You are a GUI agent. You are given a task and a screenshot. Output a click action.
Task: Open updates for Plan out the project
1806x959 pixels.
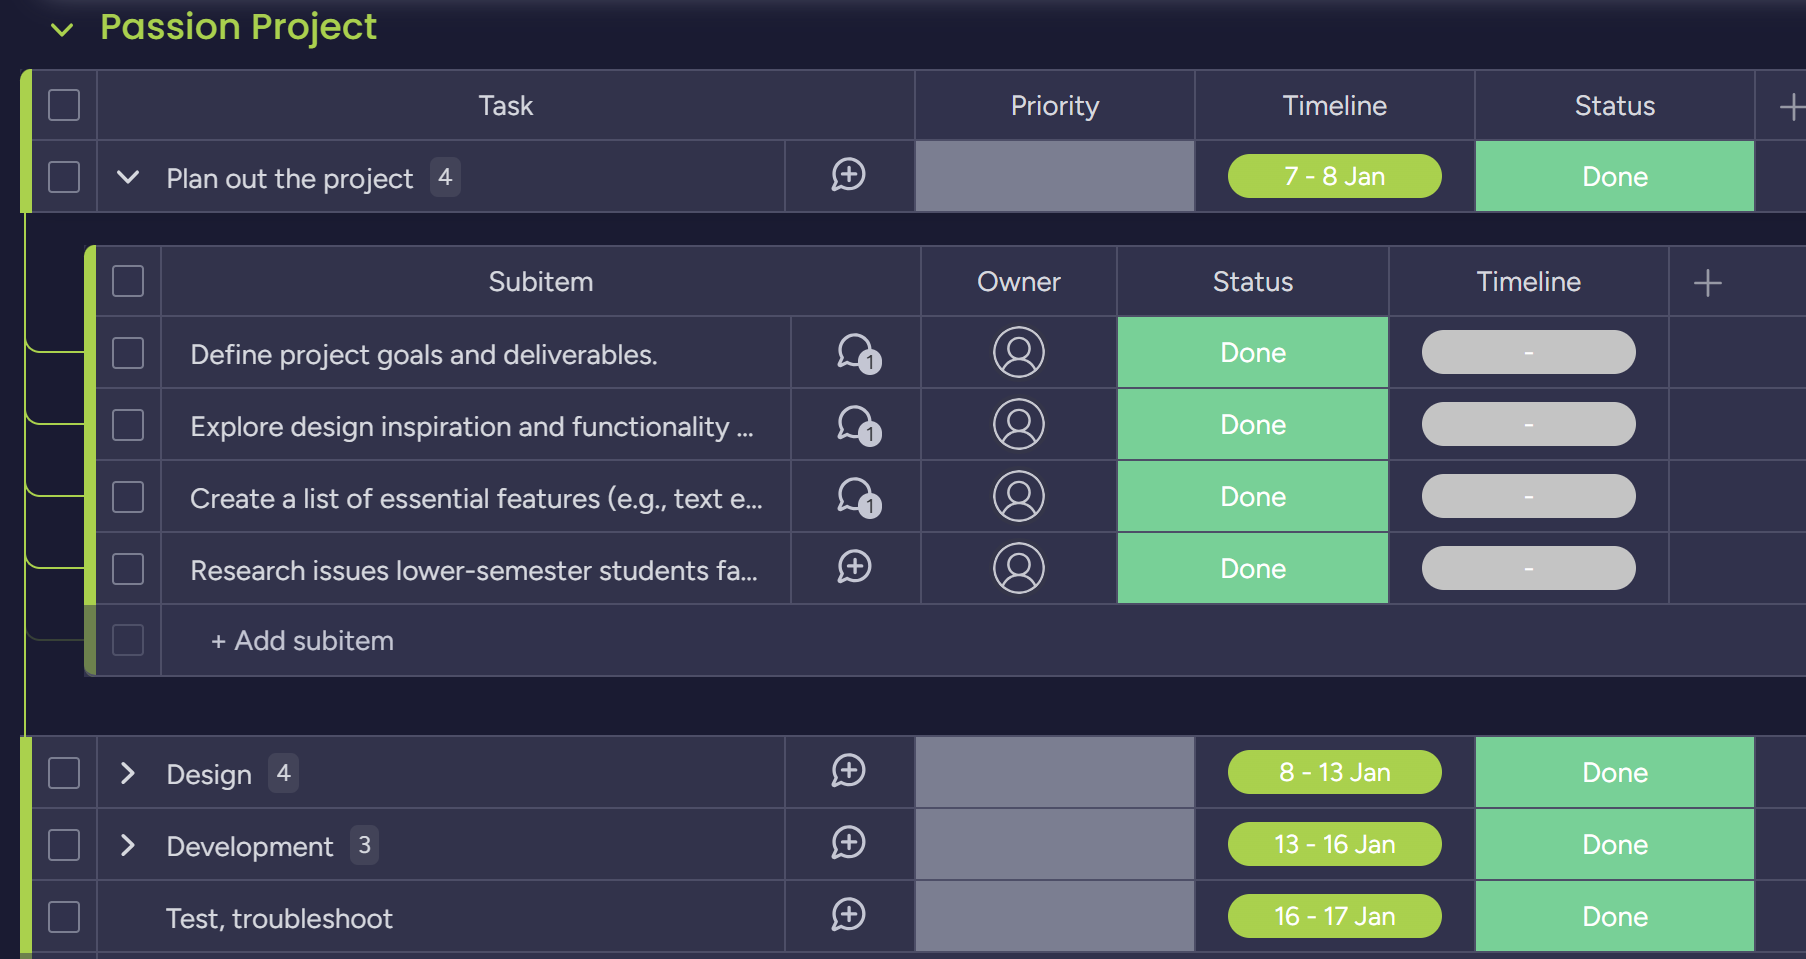pyautogui.click(x=848, y=176)
